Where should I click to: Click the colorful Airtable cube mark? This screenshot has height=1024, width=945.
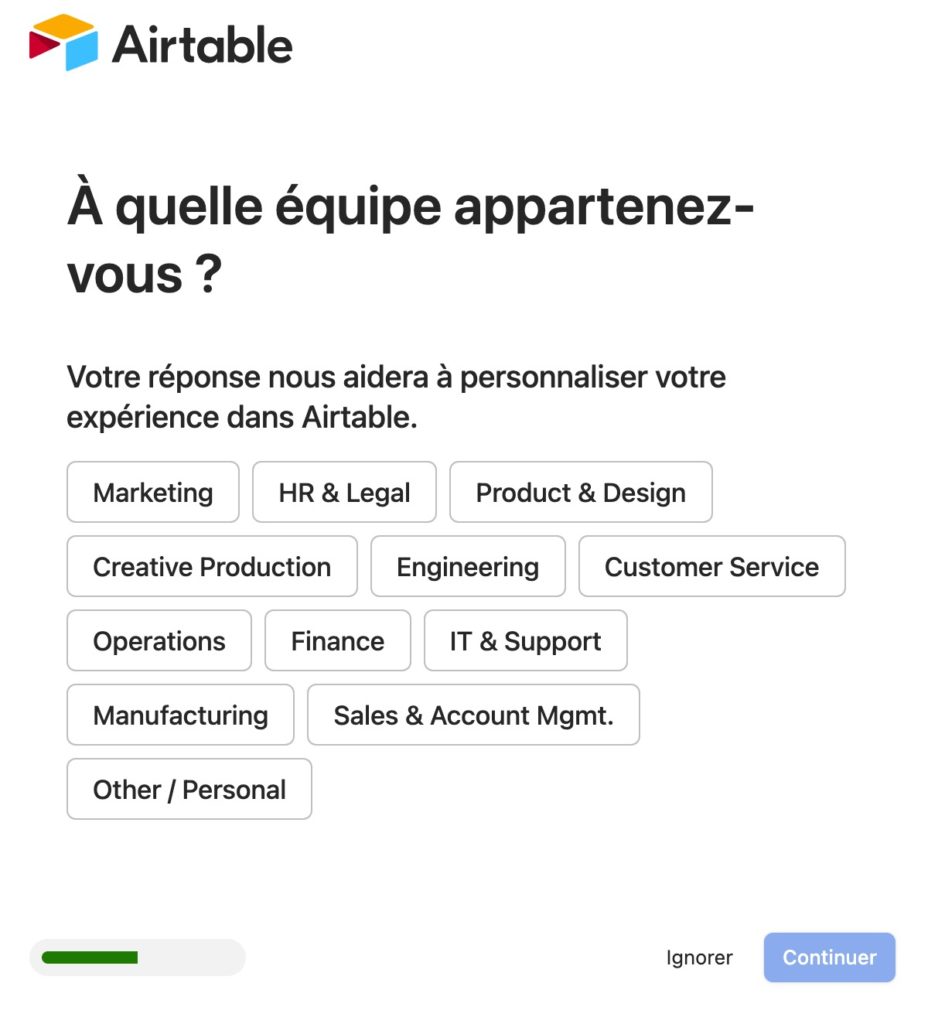point(62,43)
